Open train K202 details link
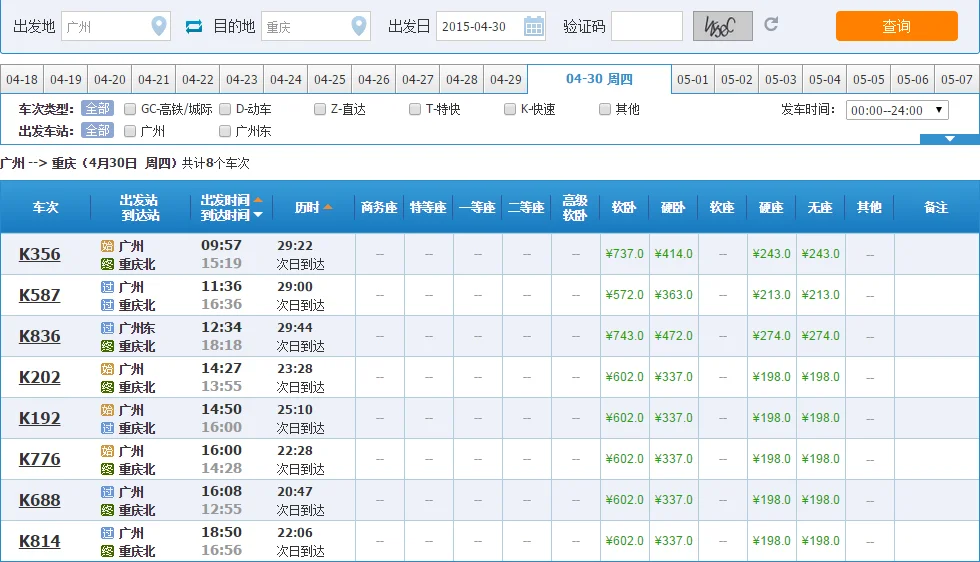The image size is (980, 562). tap(40, 378)
